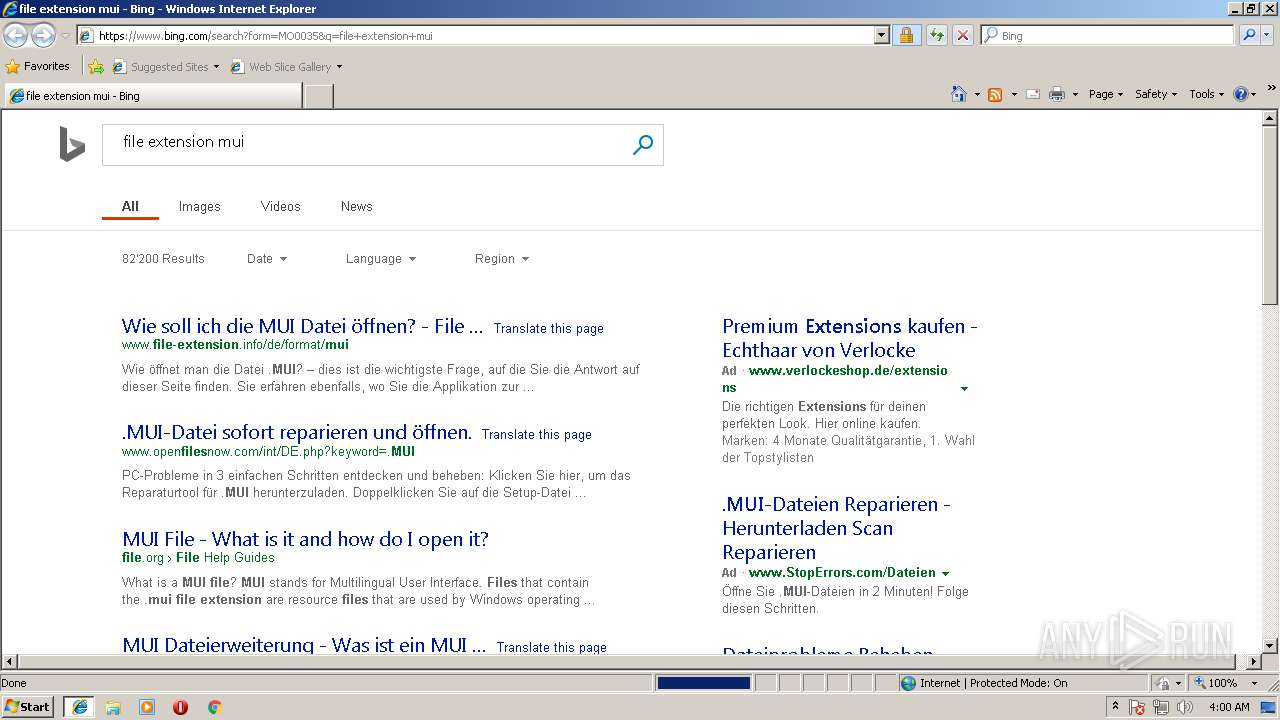Expand the Suggested Sites dropdown
This screenshot has width=1280, height=720.
click(x=216, y=67)
